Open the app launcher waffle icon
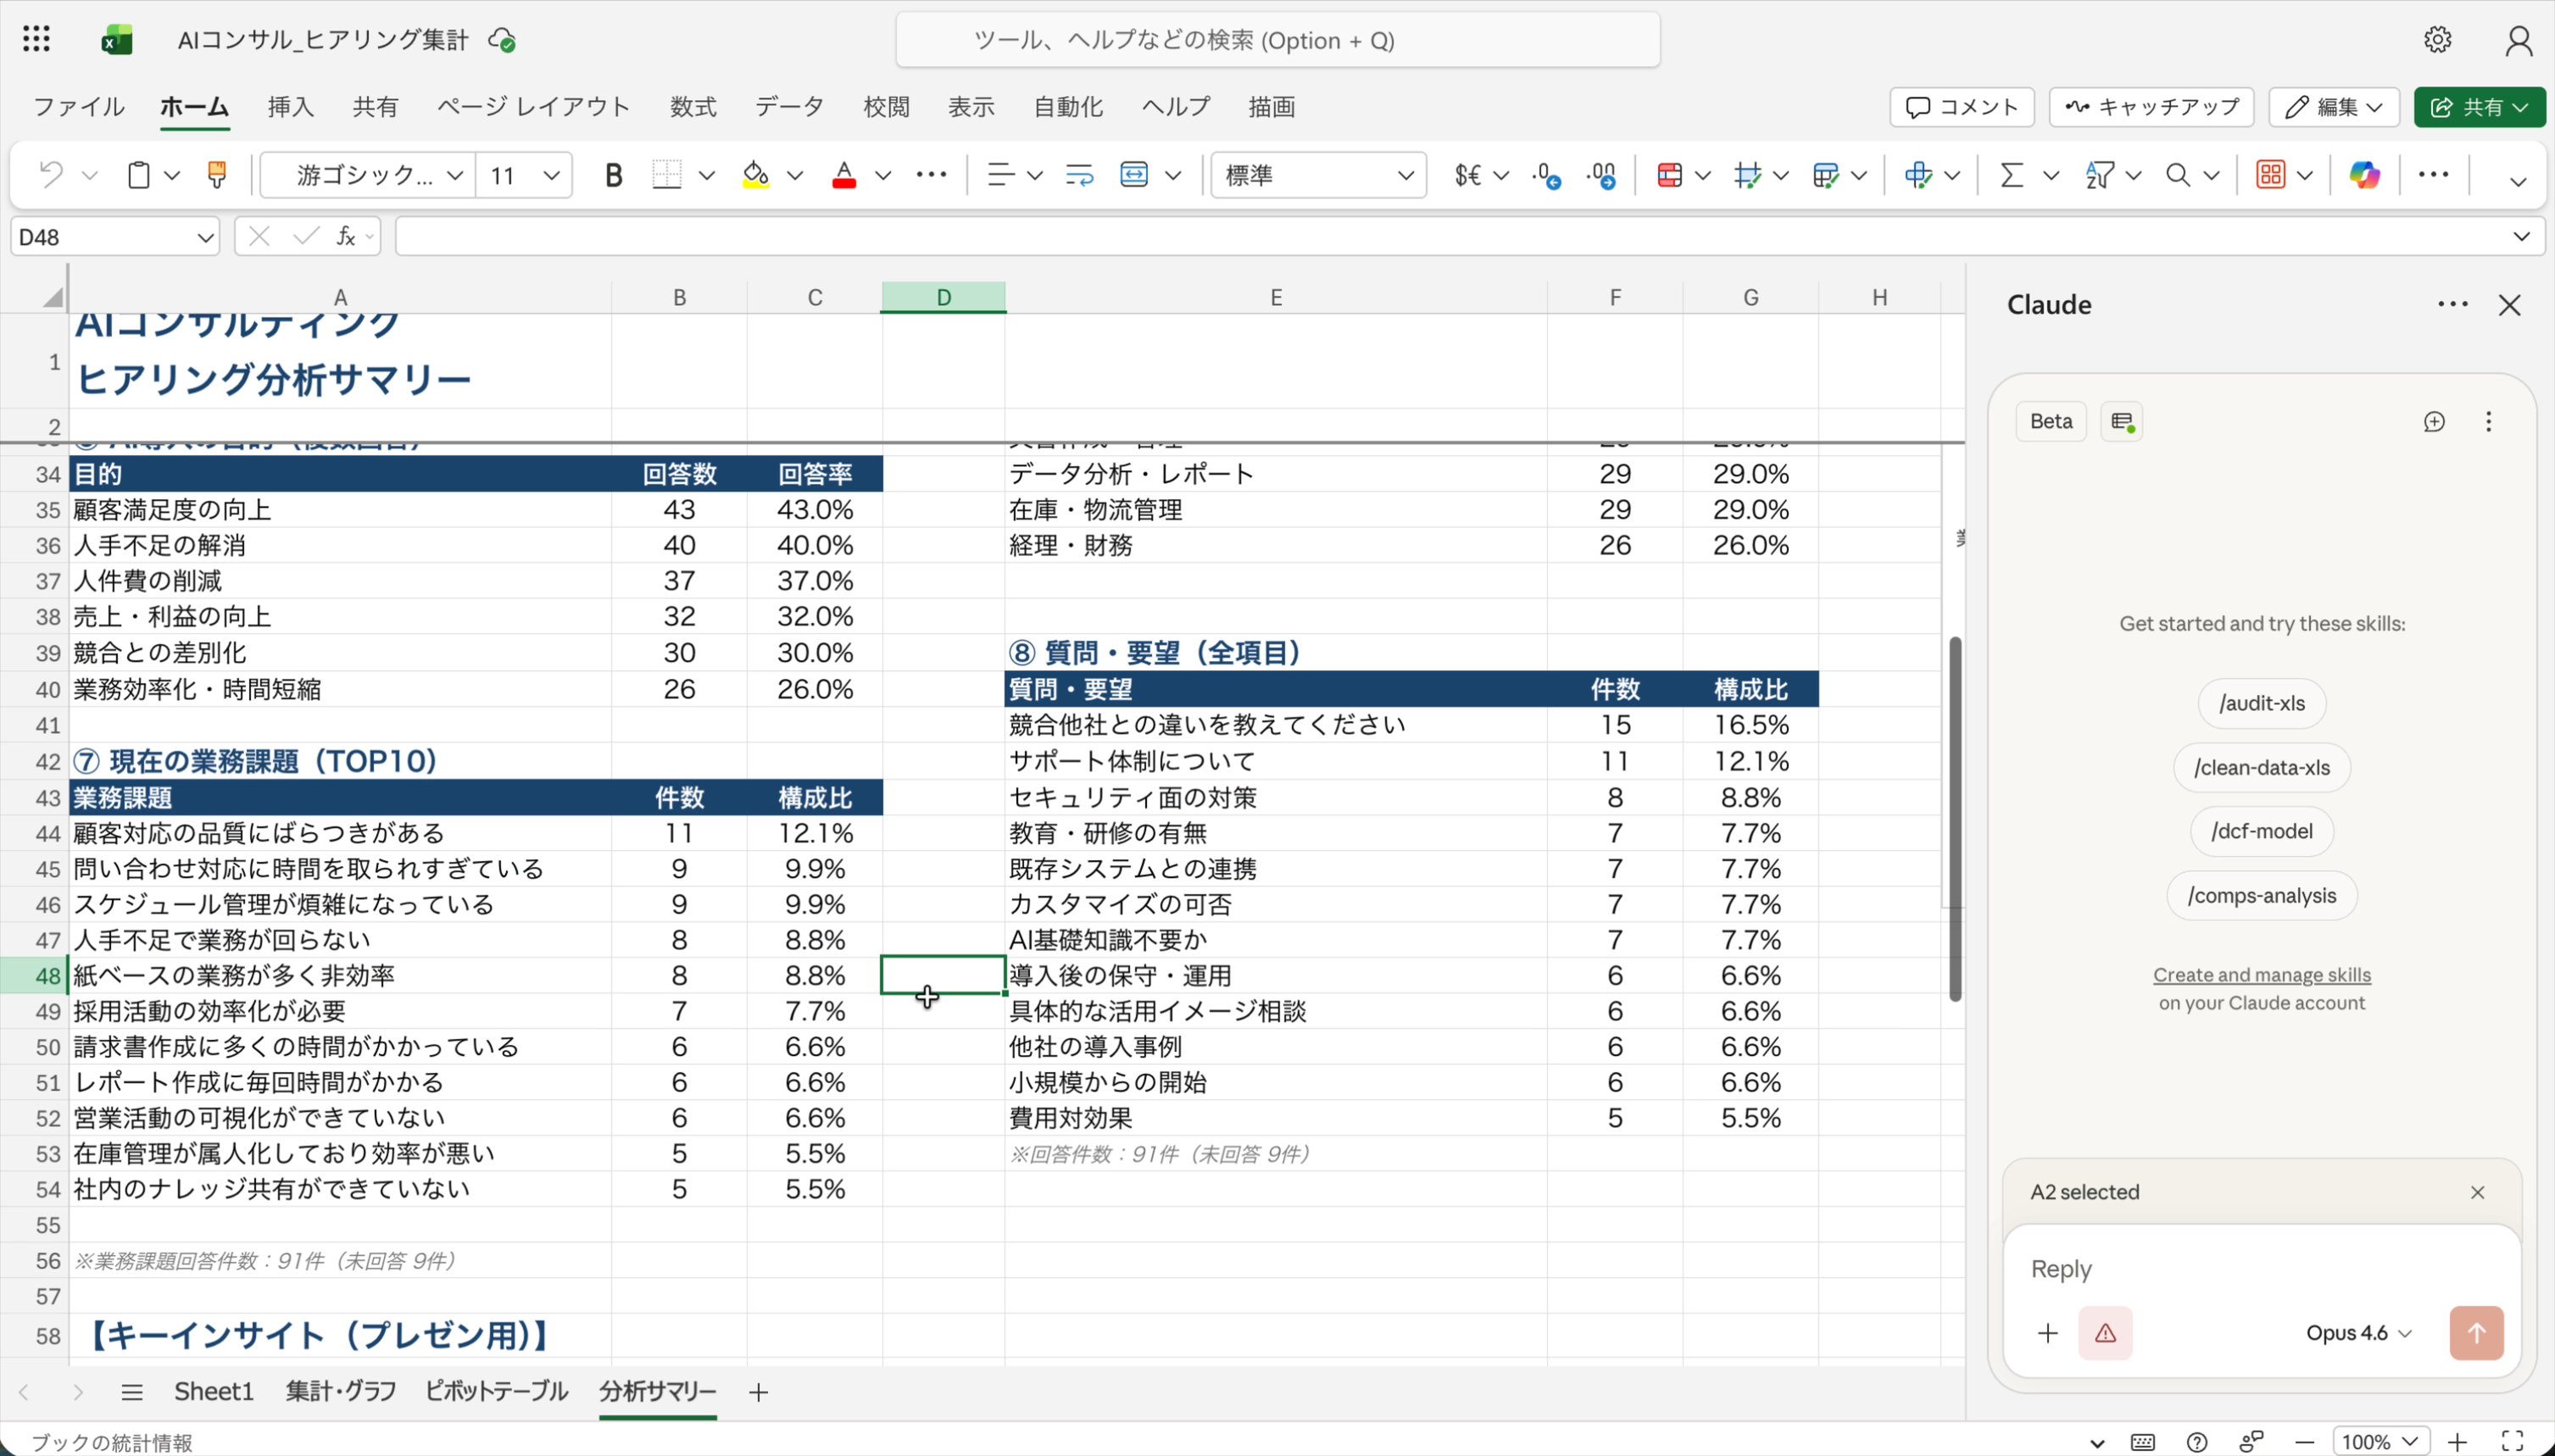Image resolution: width=2555 pixels, height=1456 pixels. coord(36,40)
